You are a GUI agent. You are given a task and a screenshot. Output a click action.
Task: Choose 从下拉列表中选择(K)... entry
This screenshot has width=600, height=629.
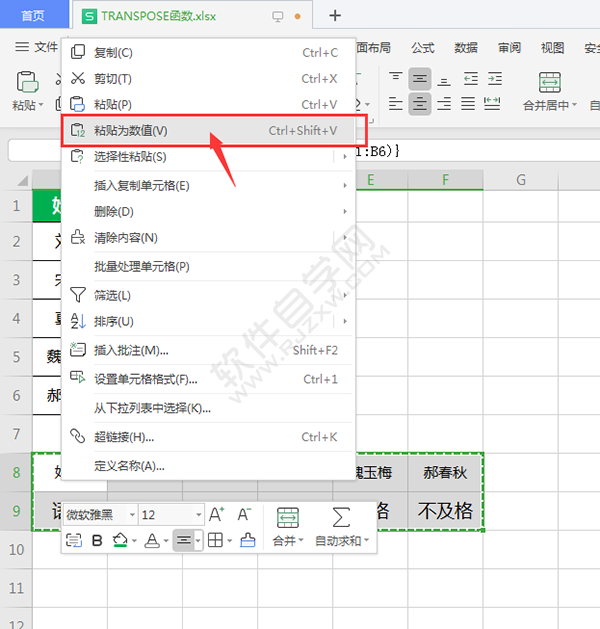pyautogui.click(x=209, y=408)
